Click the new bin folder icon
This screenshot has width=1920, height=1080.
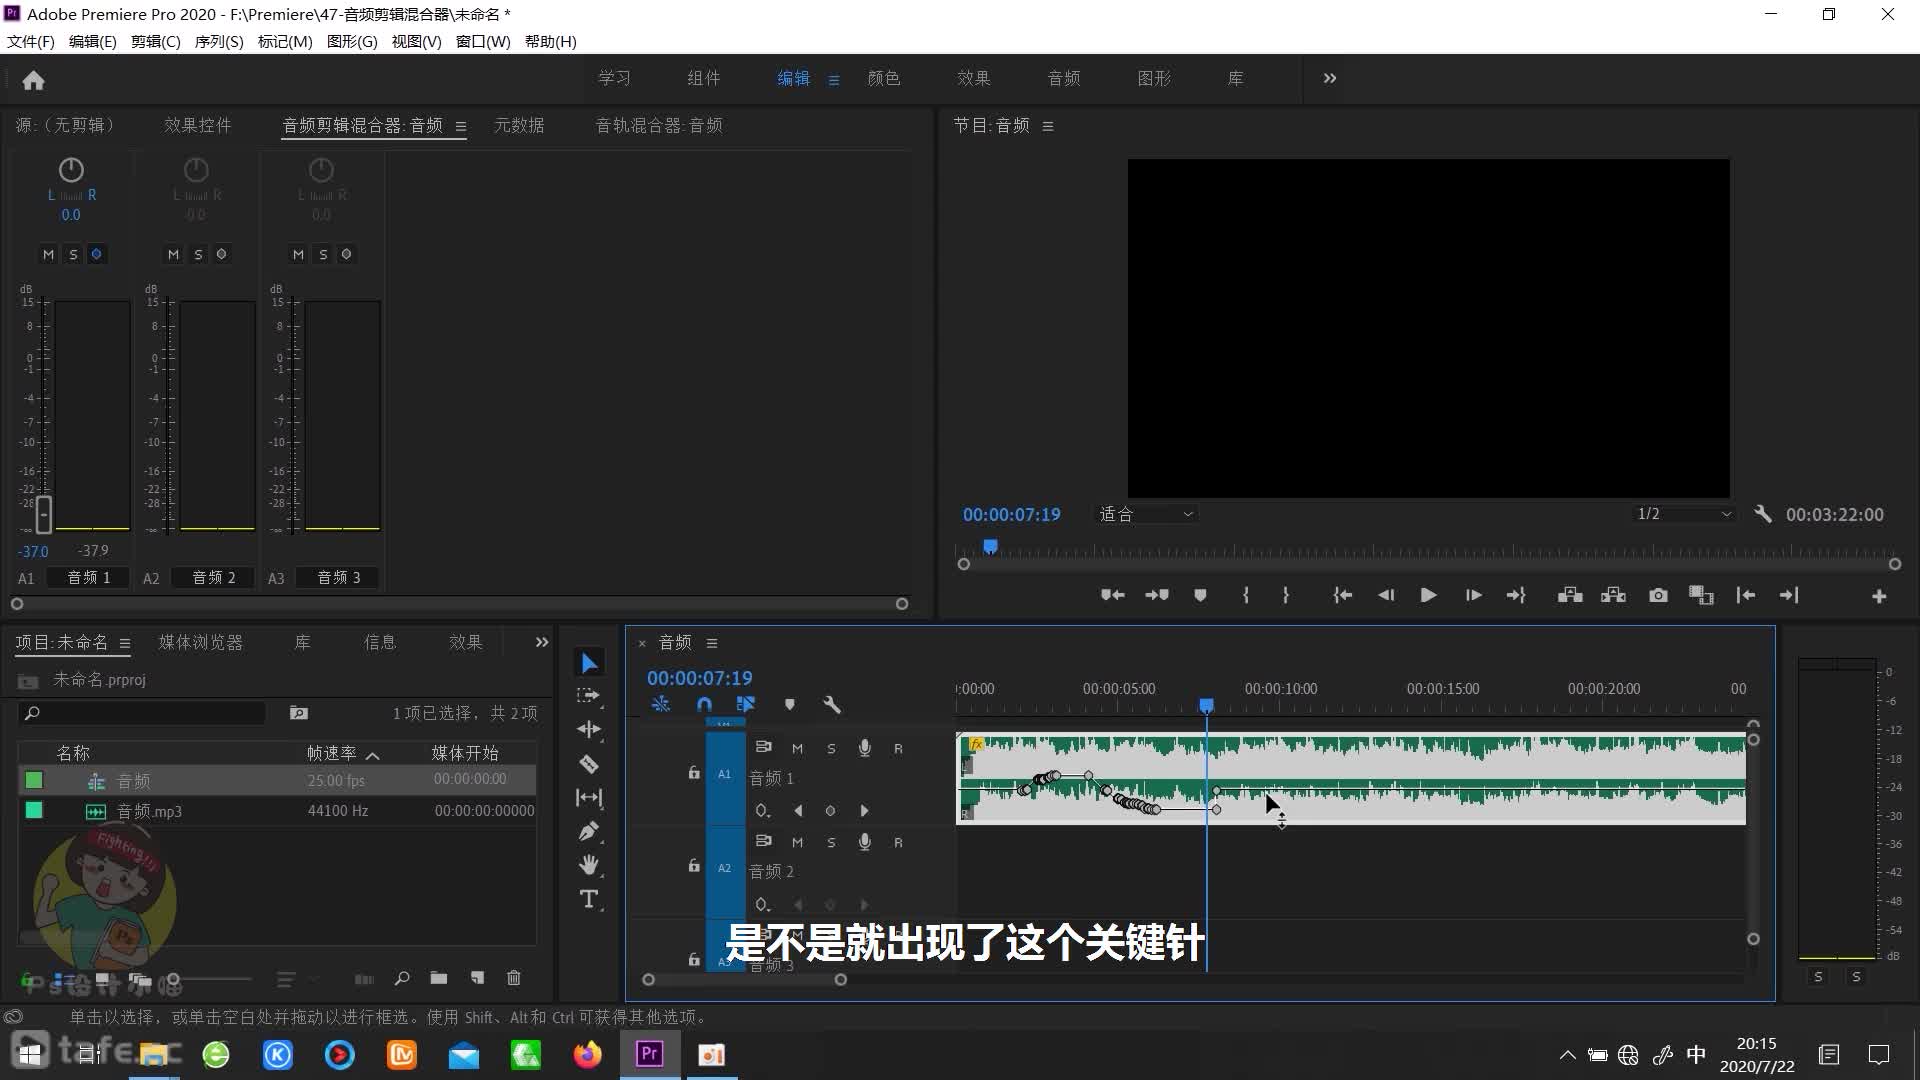[x=438, y=978]
